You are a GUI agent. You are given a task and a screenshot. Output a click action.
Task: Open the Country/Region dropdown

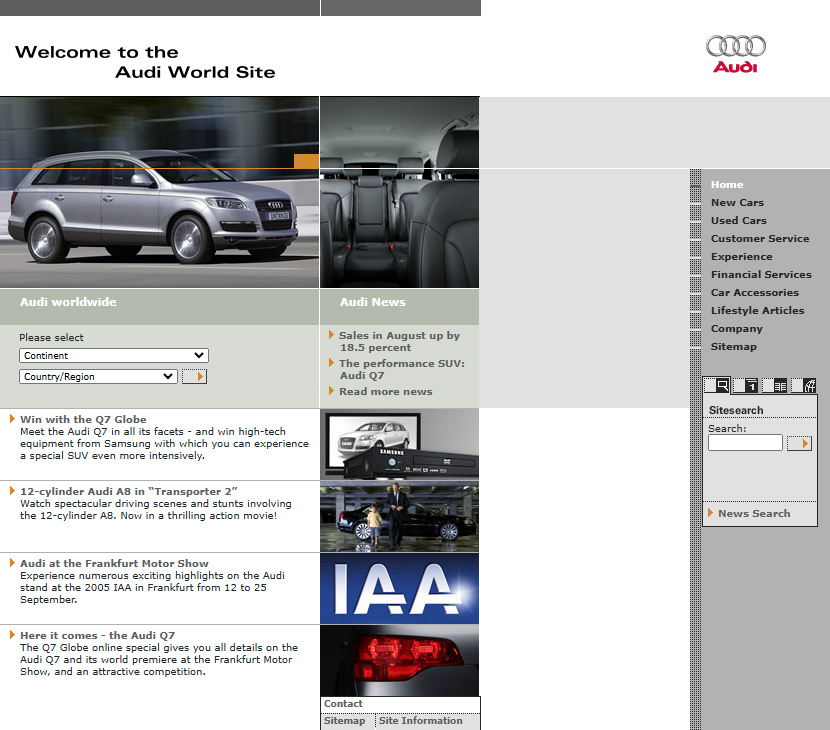pos(98,376)
